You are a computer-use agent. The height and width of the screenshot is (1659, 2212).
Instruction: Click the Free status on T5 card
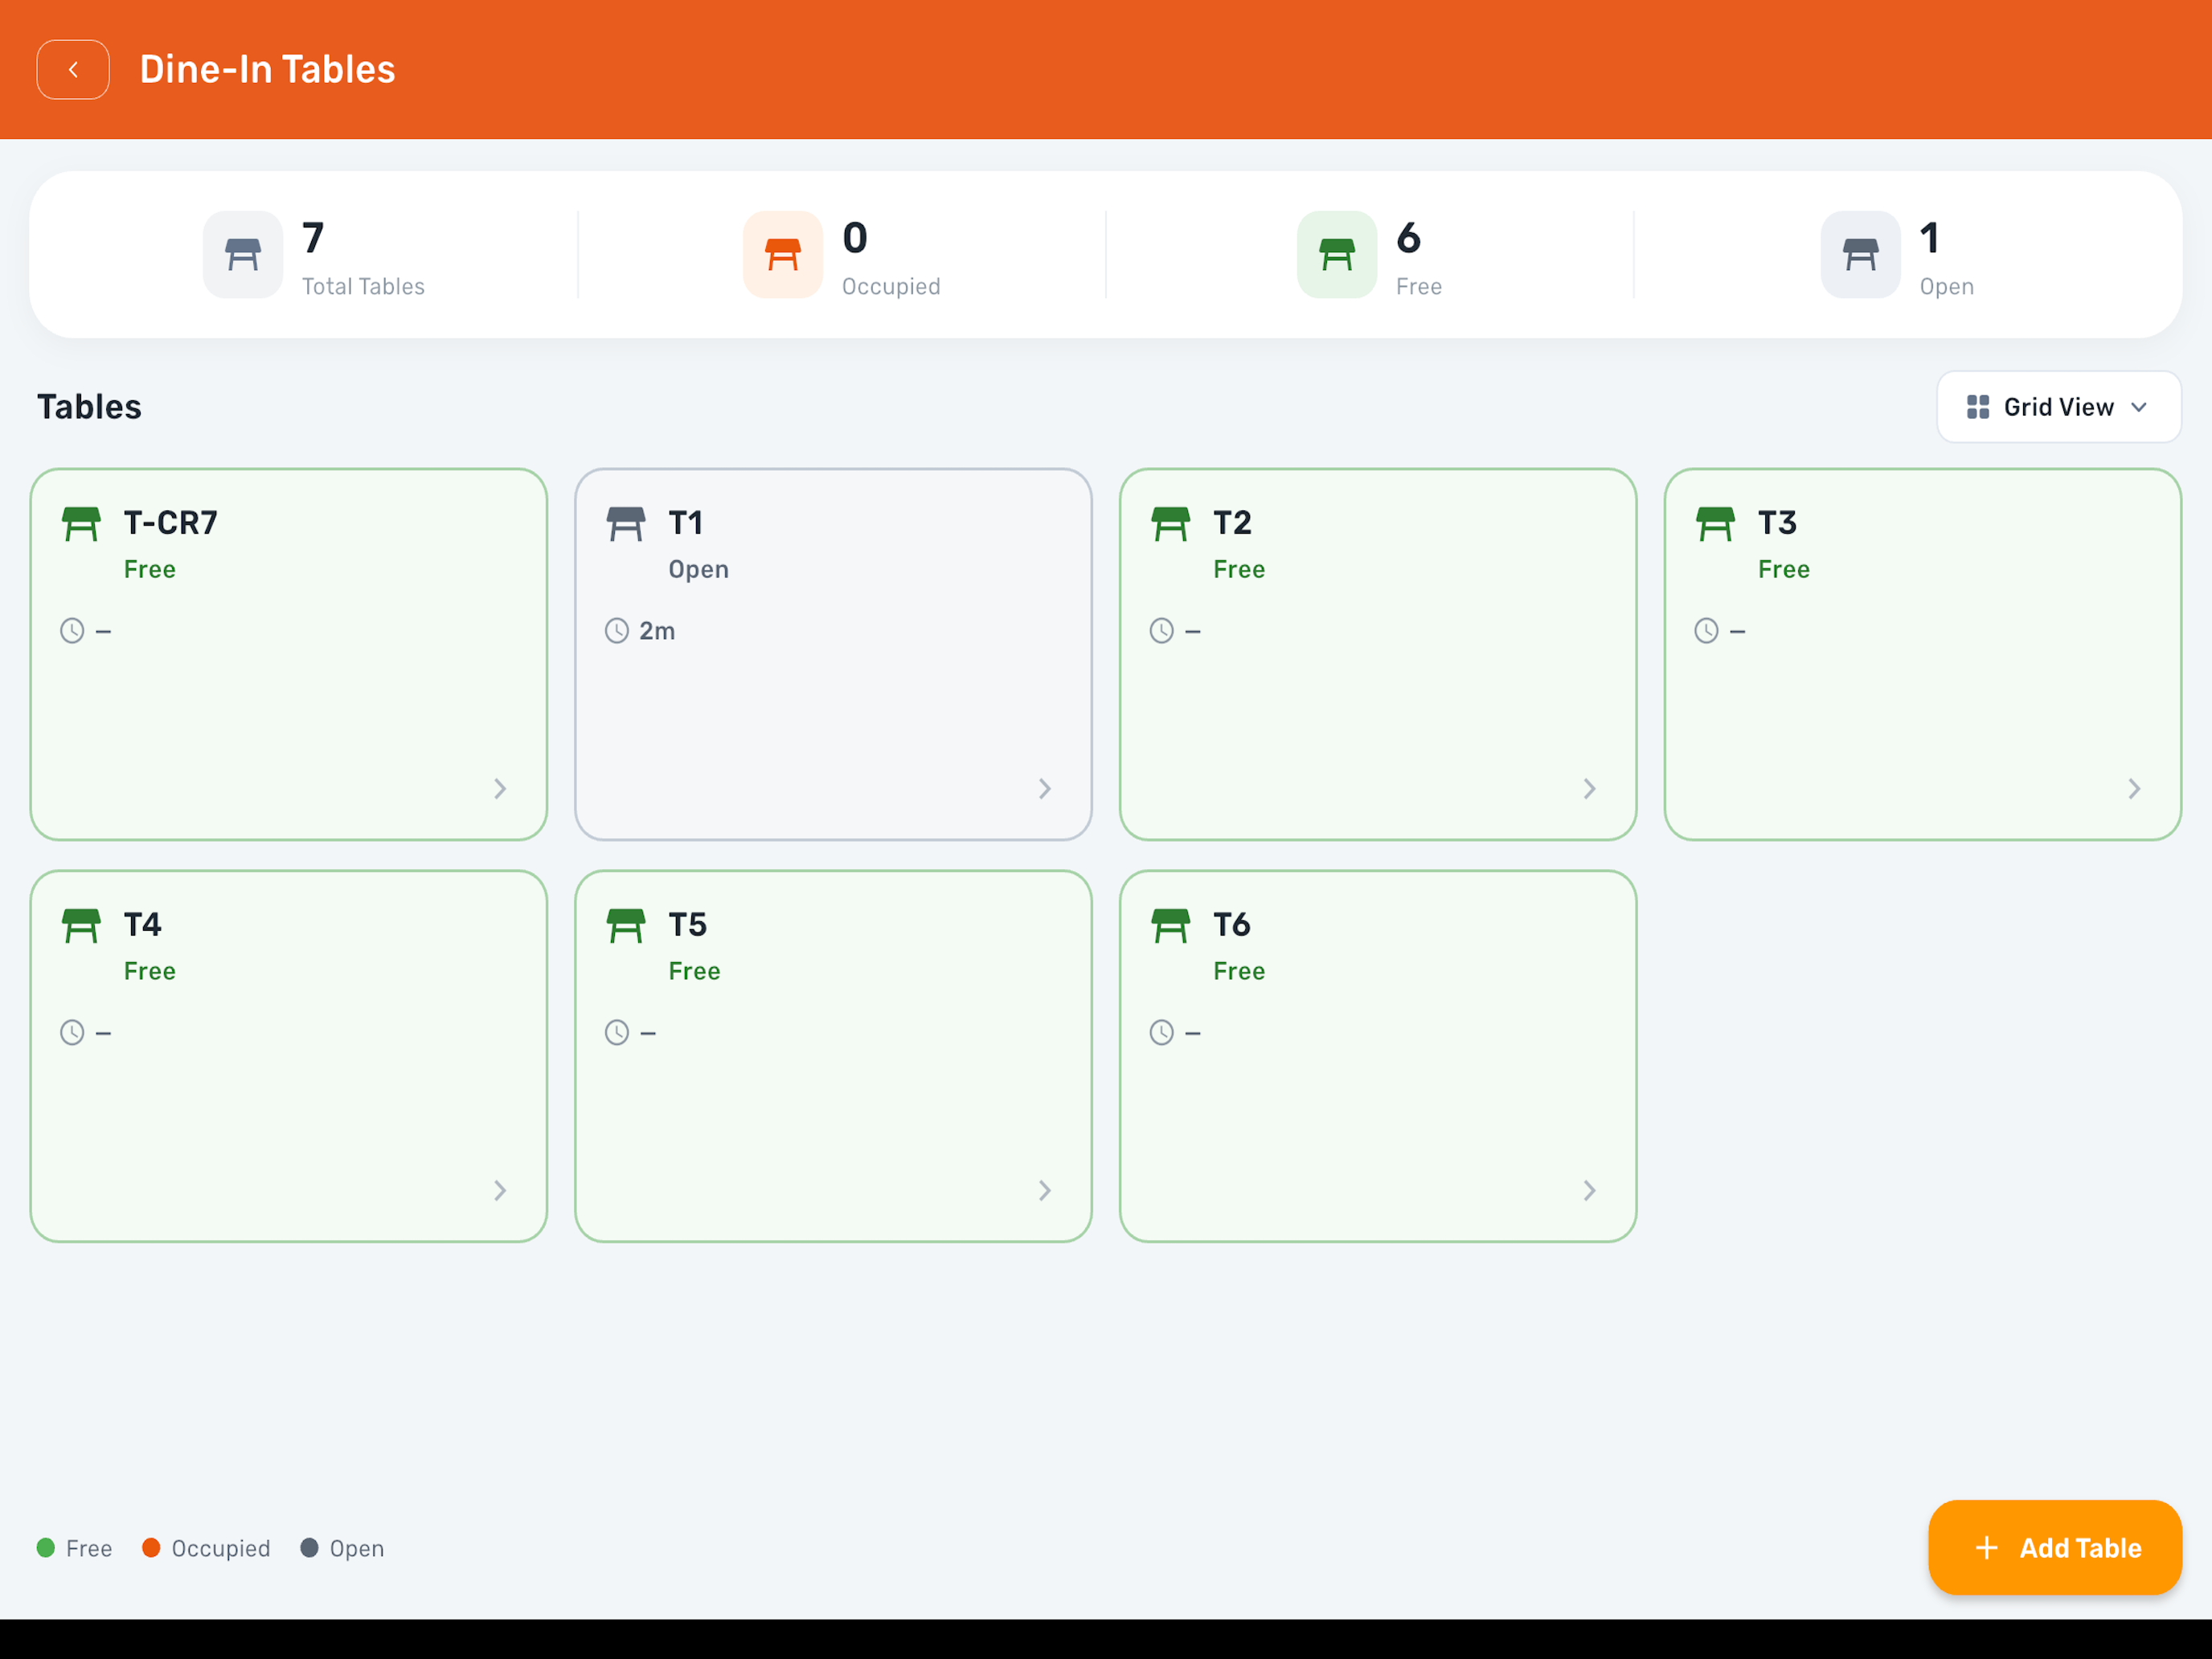click(695, 972)
